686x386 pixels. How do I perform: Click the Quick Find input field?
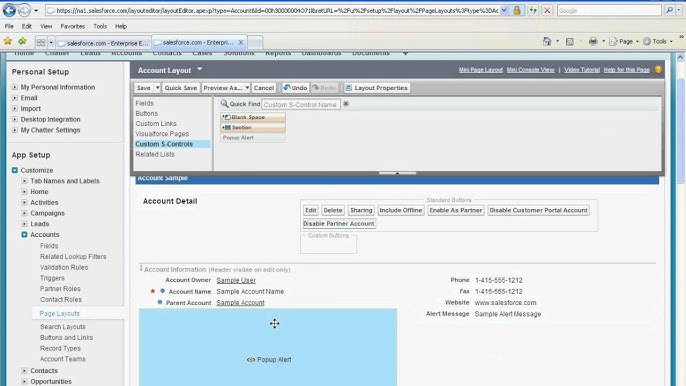[x=301, y=105]
